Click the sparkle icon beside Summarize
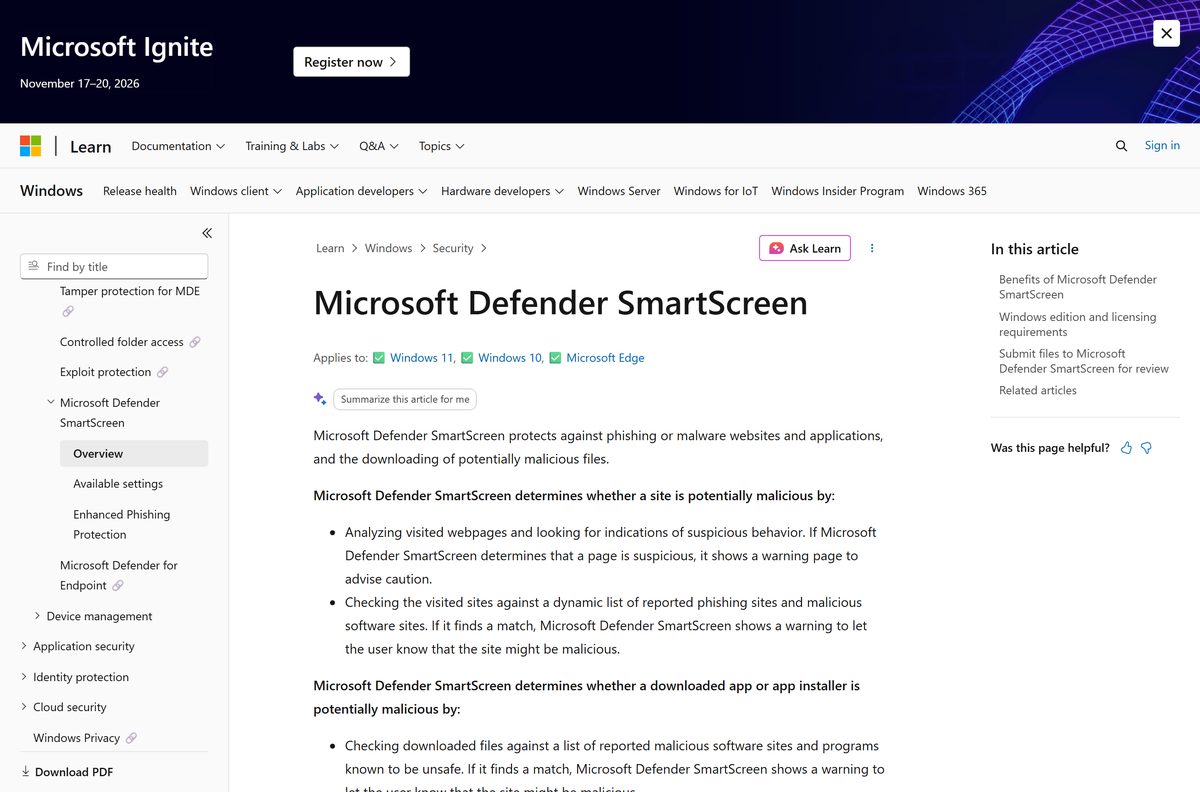1200x792 pixels. tap(320, 399)
